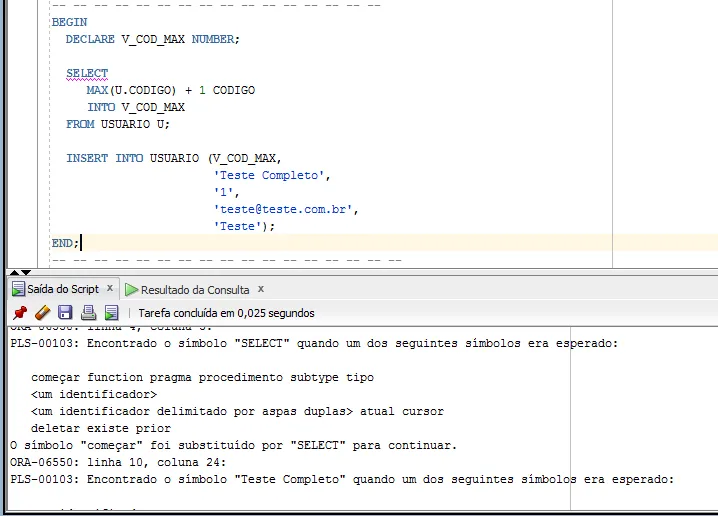This screenshot has width=718, height=516.
Task: Click the 'ORA-06550: linha 10, coluna 24' error line
Action: coord(118,462)
